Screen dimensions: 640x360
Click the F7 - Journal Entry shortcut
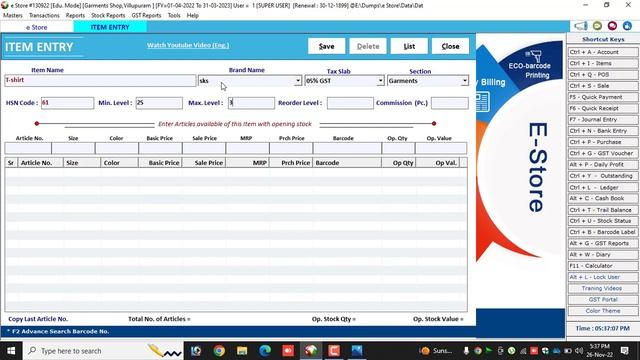point(603,120)
